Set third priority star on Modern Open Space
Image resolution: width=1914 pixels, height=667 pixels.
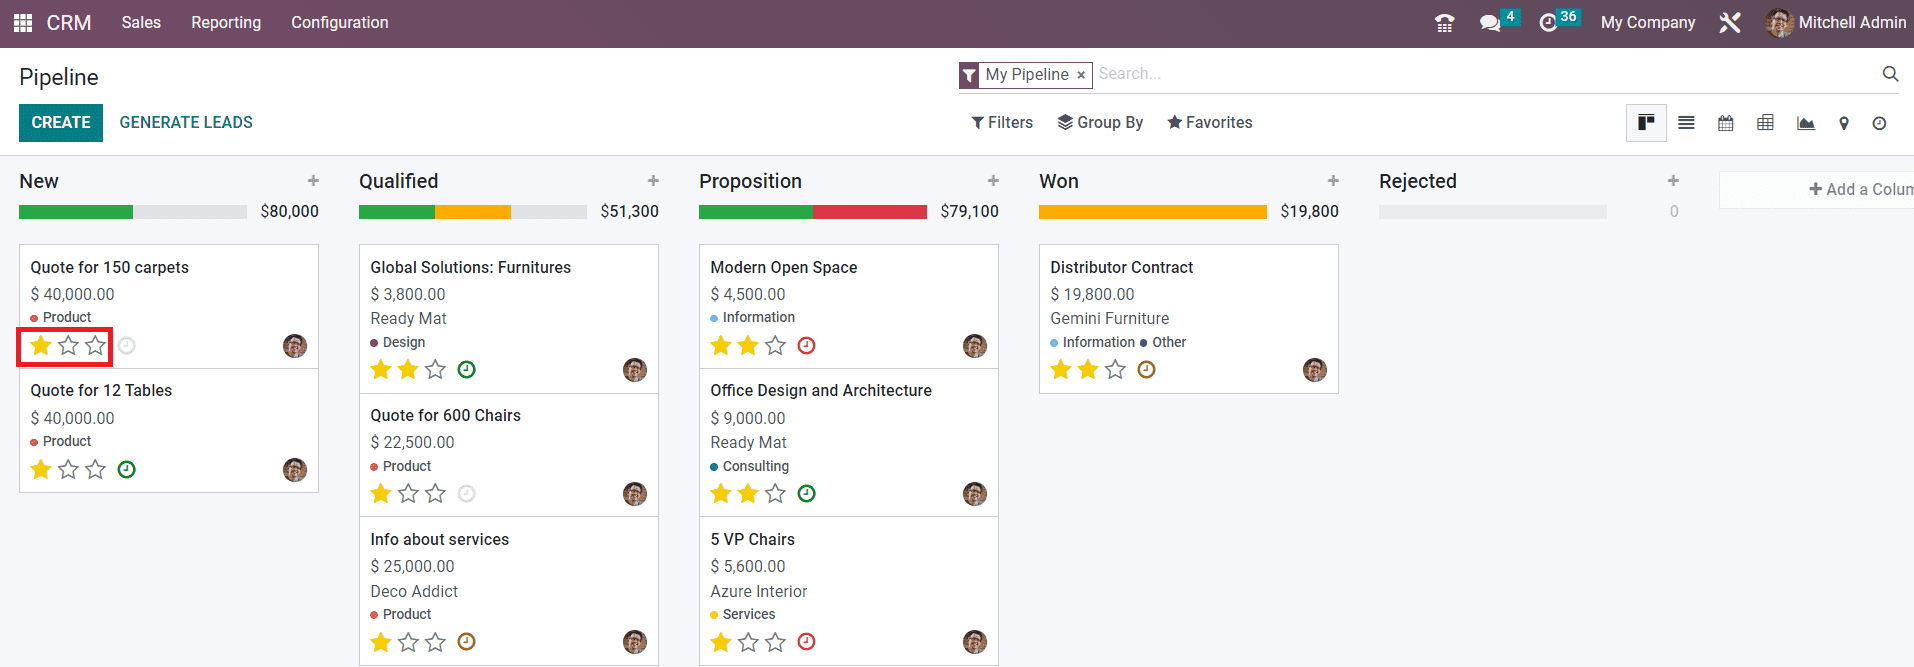point(775,346)
